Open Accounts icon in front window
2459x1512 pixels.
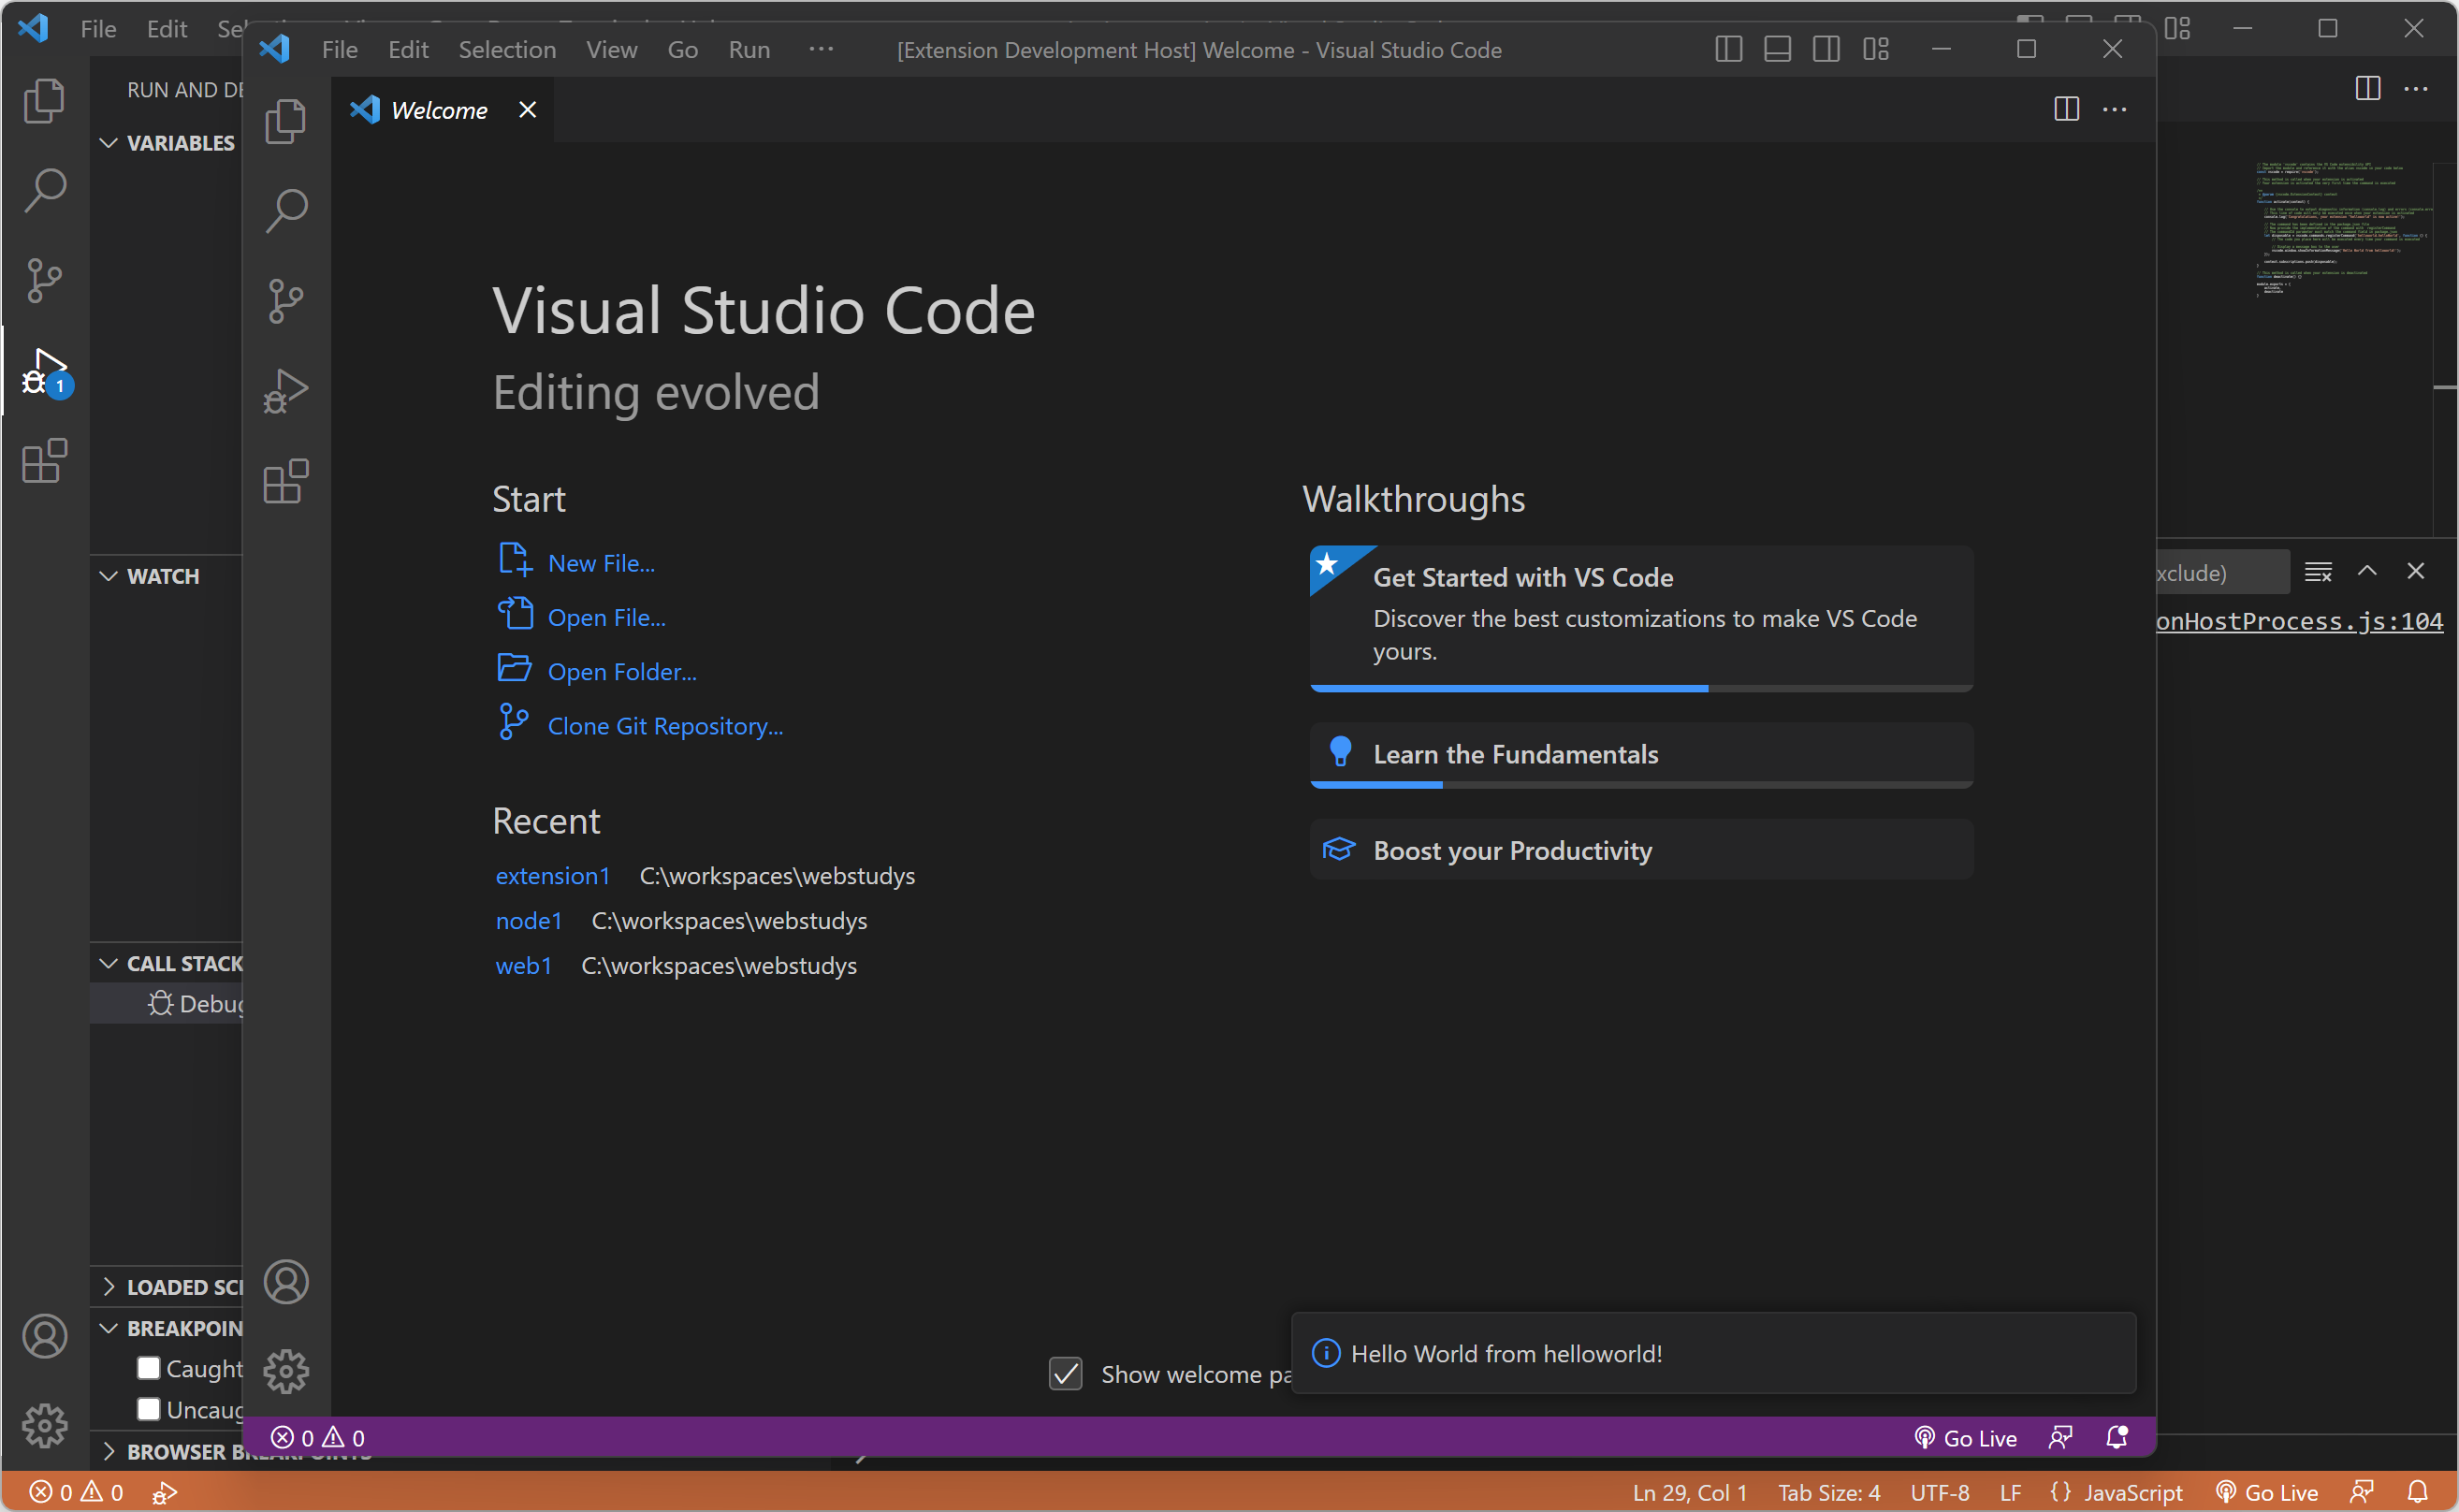(286, 1281)
